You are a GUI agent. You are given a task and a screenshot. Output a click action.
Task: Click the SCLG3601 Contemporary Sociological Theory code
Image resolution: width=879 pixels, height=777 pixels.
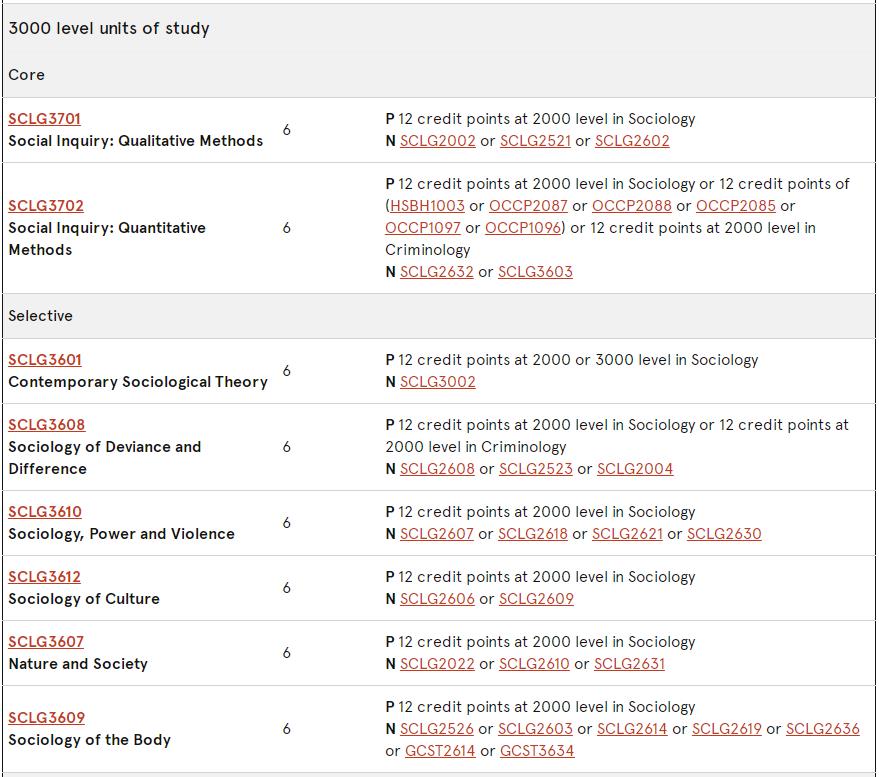tap(45, 360)
